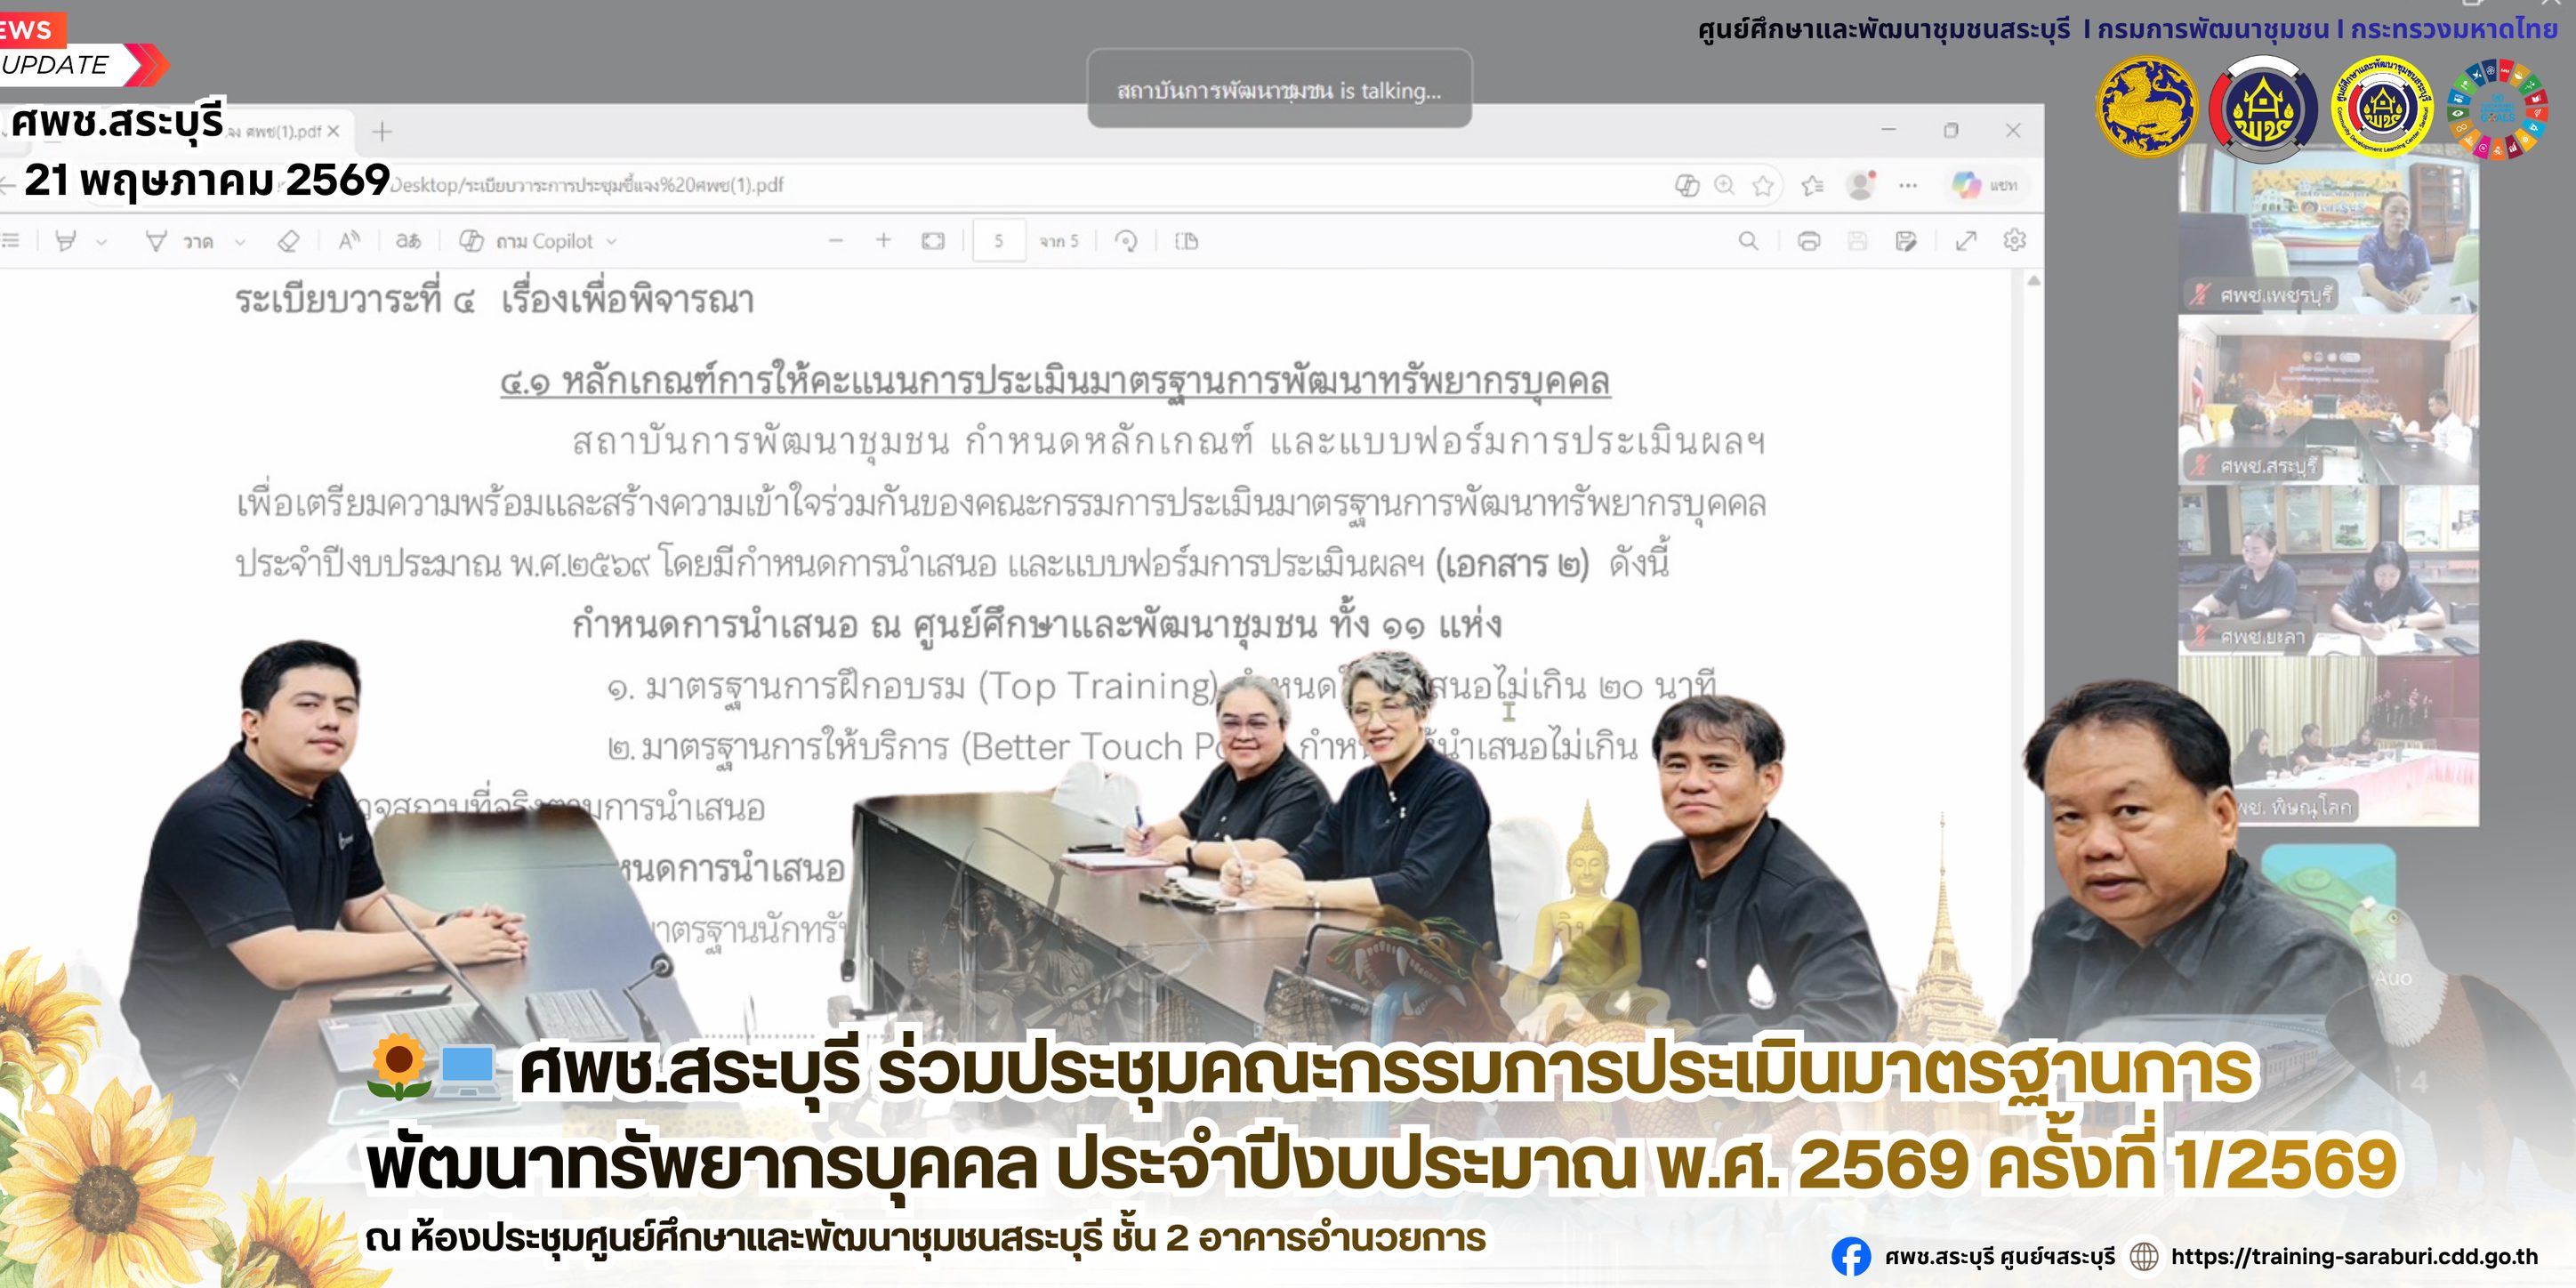
Task: Select the PDF highlight tool
Action: pos(66,241)
